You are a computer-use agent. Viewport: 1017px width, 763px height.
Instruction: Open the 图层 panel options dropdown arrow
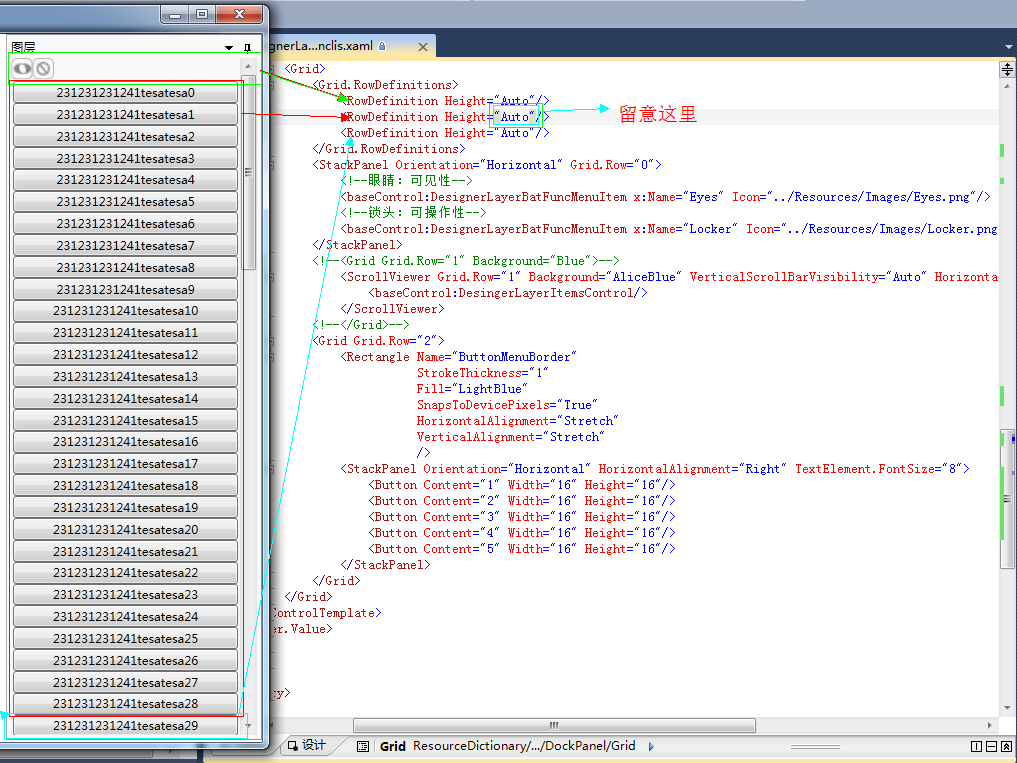pyautogui.click(x=228, y=47)
